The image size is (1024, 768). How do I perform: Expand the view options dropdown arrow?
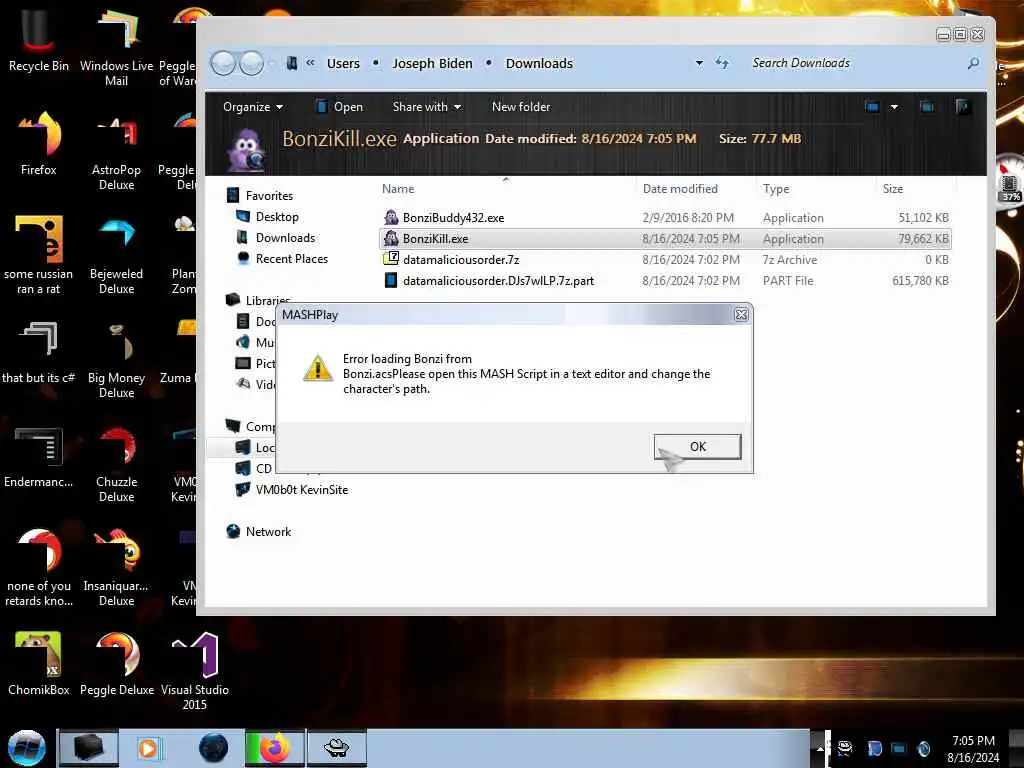click(894, 106)
